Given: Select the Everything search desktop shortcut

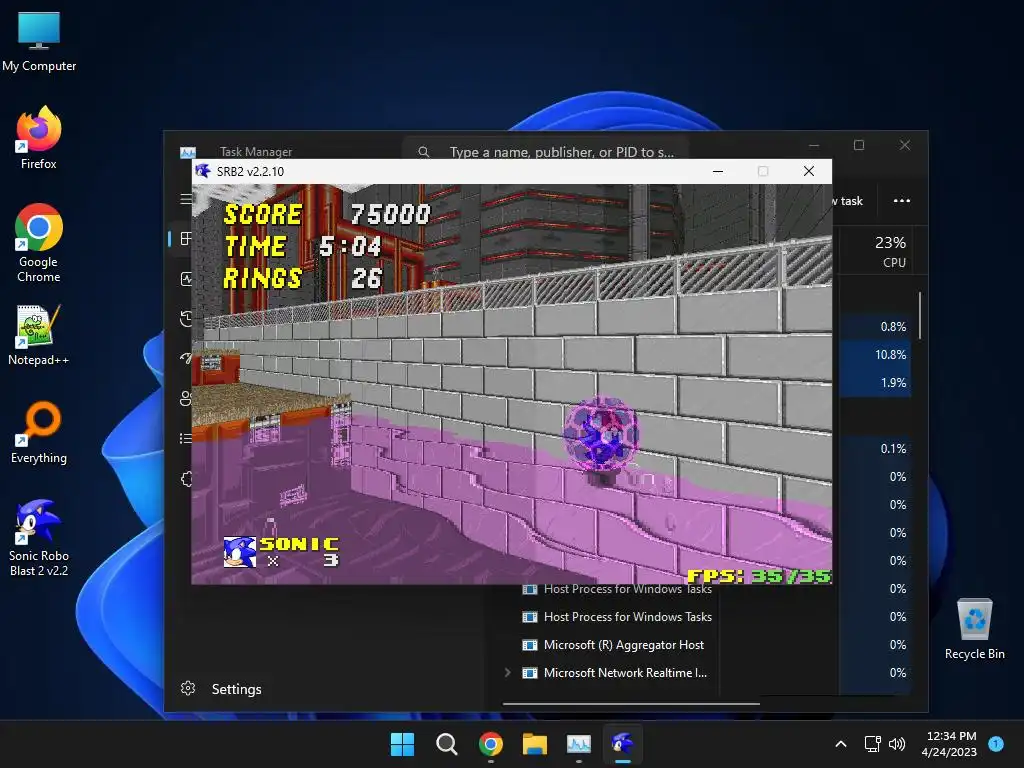Looking at the screenshot, I should point(39,432).
